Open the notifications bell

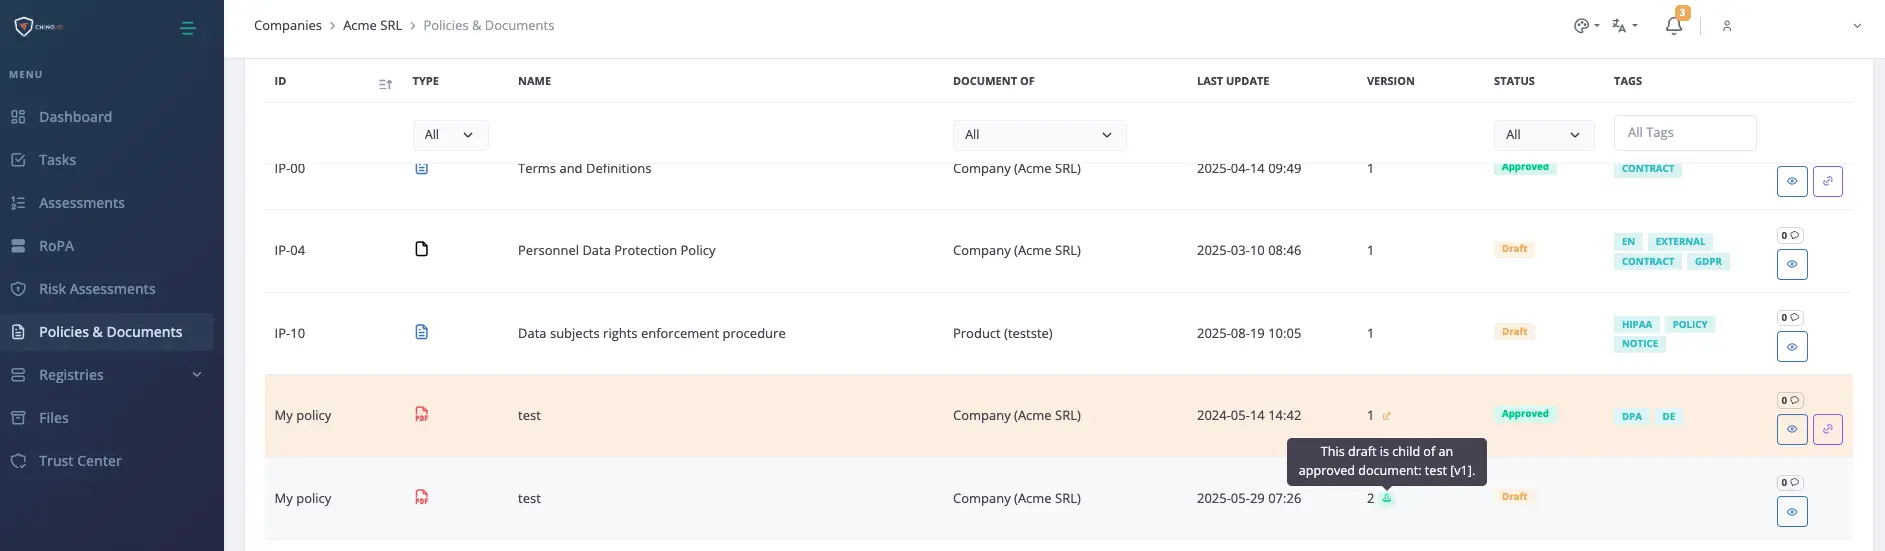click(1674, 26)
